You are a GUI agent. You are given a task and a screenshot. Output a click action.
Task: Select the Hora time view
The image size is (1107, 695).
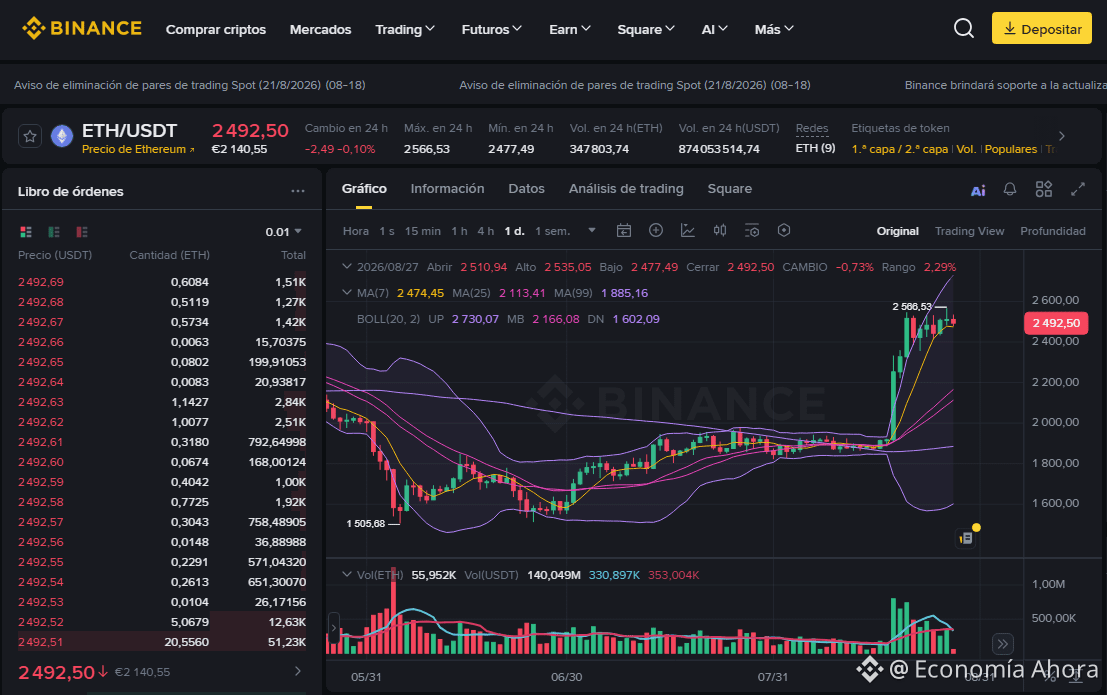click(x=356, y=231)
